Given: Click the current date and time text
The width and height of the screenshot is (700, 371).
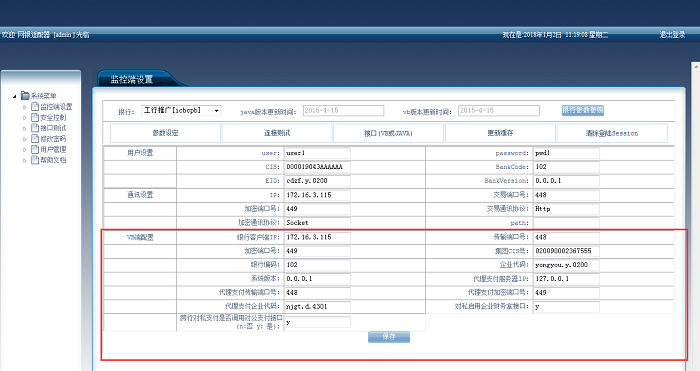Looking at the screenshot, I should pyautogui.click(x=555, y=35).
